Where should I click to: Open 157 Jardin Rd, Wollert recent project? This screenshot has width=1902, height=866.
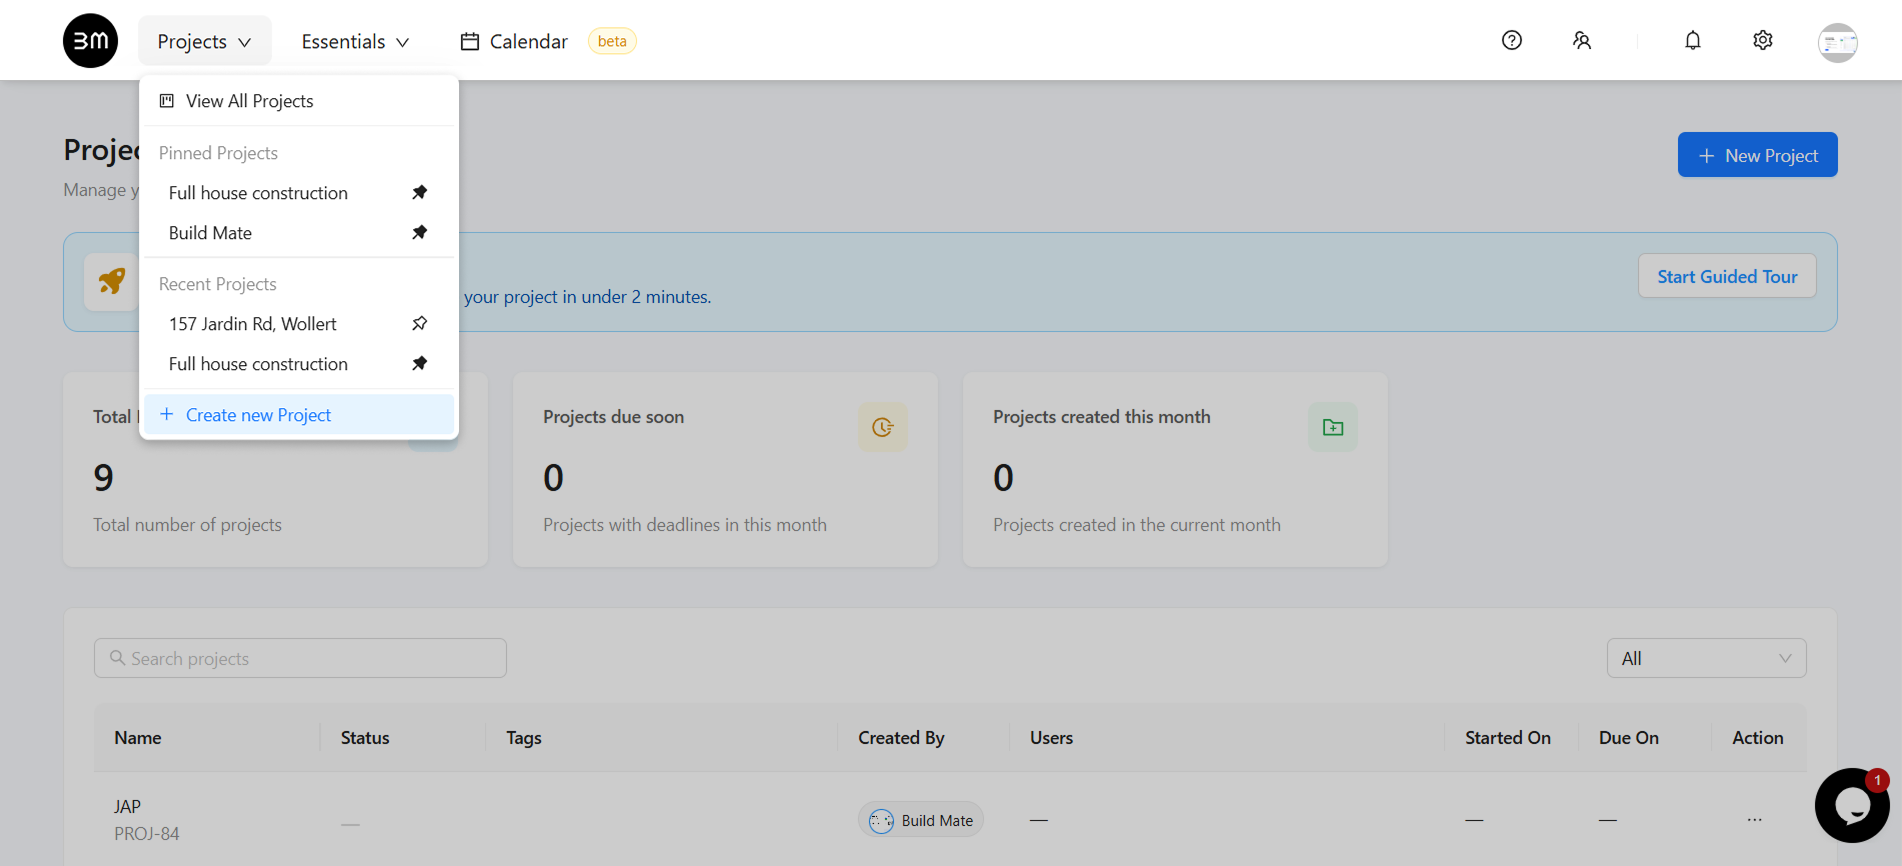252,324
